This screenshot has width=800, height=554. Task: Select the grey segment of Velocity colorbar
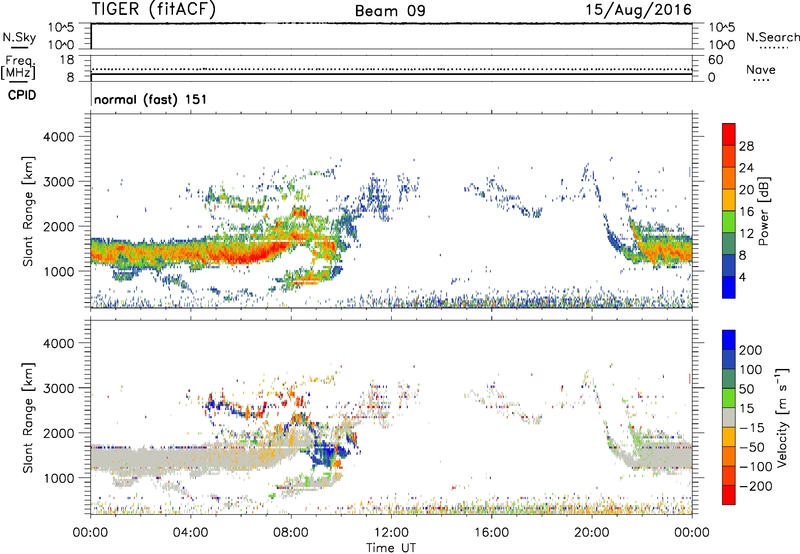point(729,417)
